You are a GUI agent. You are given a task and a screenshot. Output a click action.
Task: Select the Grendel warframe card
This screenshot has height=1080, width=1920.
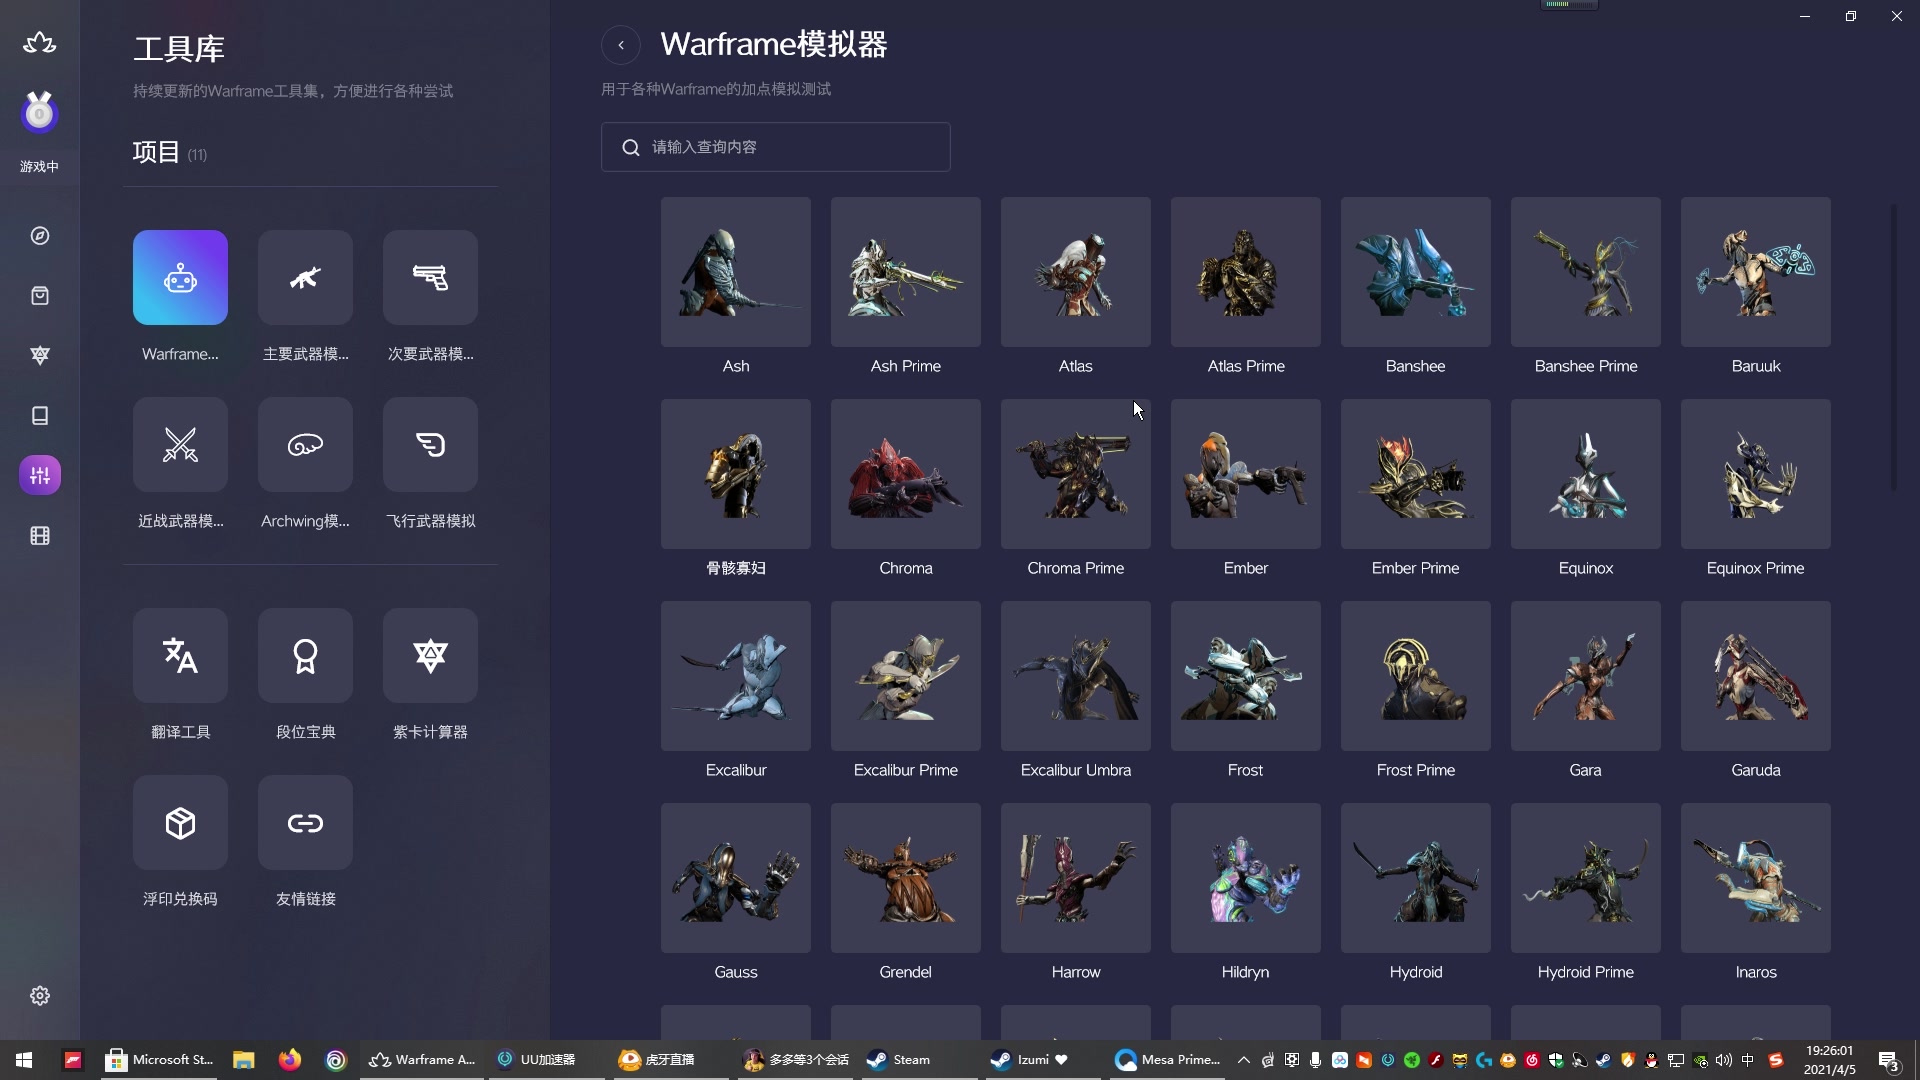click(x=906, y=878)
